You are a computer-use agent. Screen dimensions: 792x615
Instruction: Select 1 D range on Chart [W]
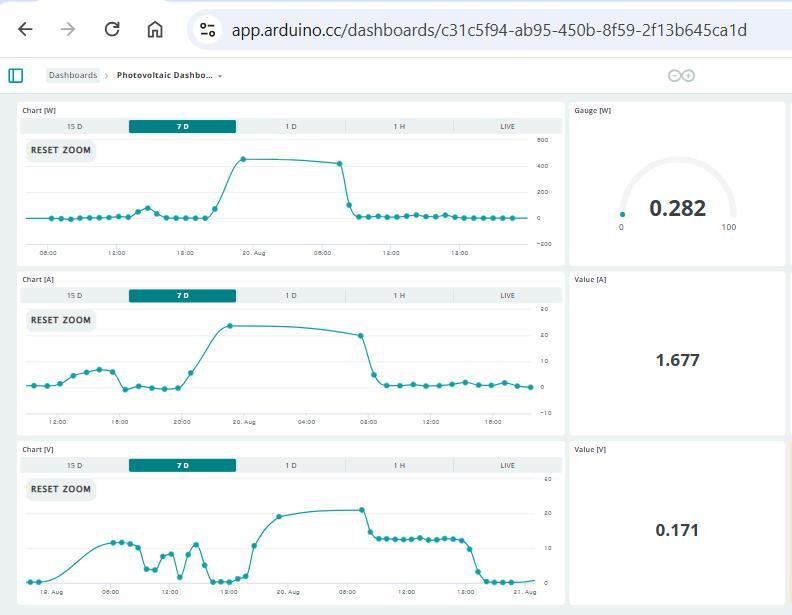pos(290,127)
